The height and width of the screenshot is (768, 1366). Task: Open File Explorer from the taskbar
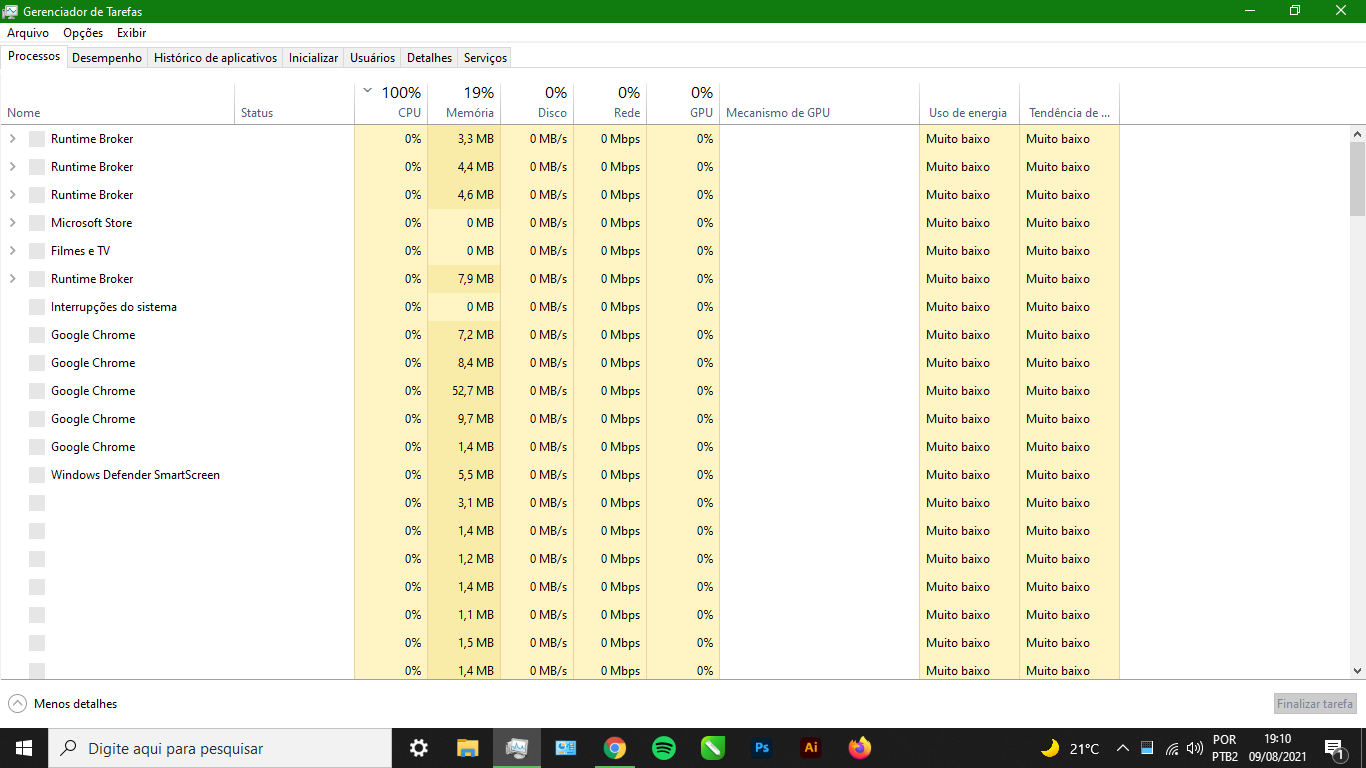pyautogui.click(x=468, y=748)
